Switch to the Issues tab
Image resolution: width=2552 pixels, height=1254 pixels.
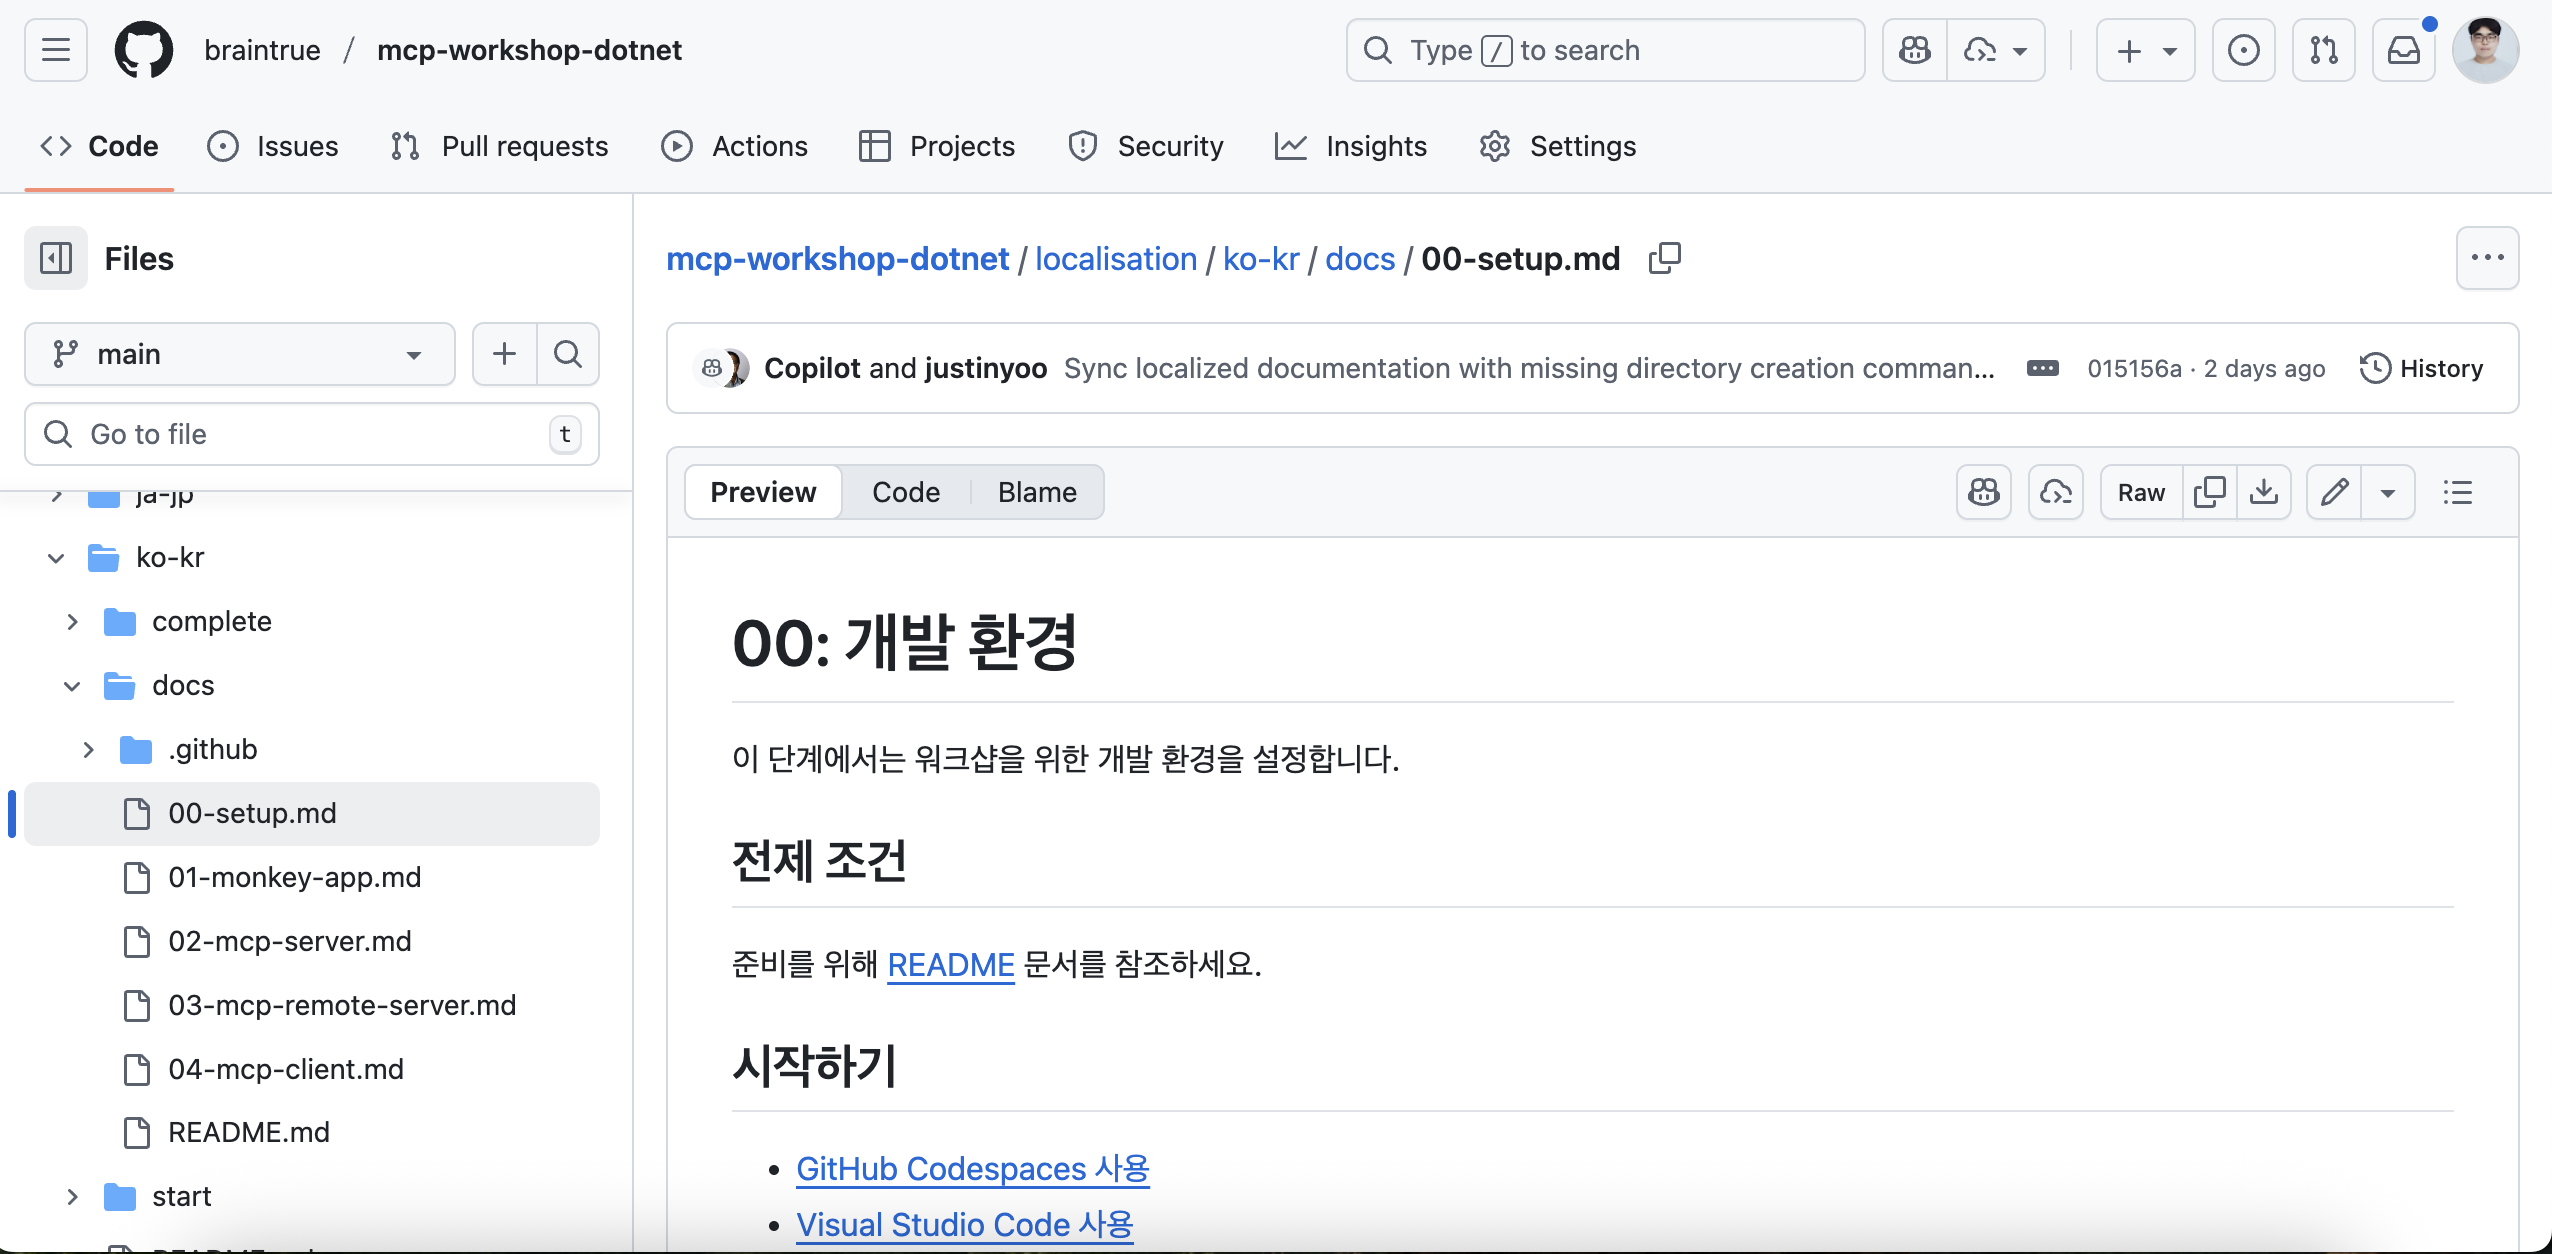point(273,146)
